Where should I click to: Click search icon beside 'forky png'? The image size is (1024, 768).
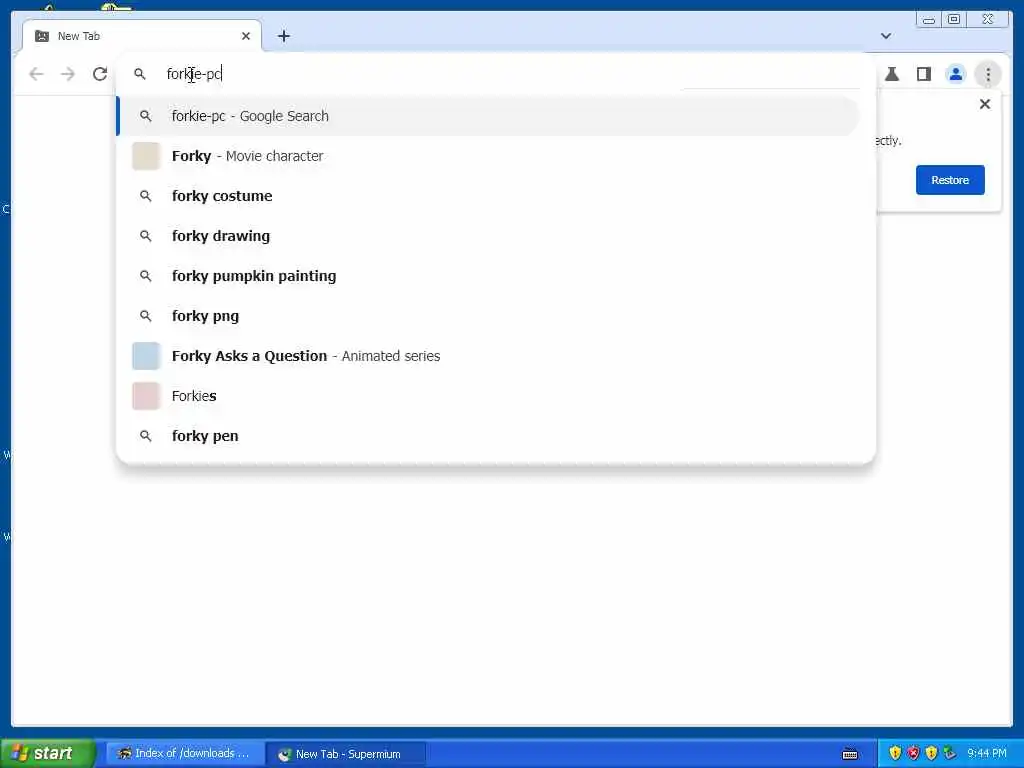146,316
